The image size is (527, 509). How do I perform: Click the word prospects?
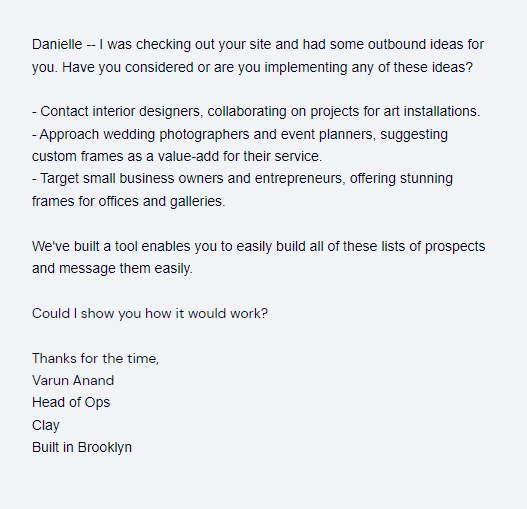(455, 246)
